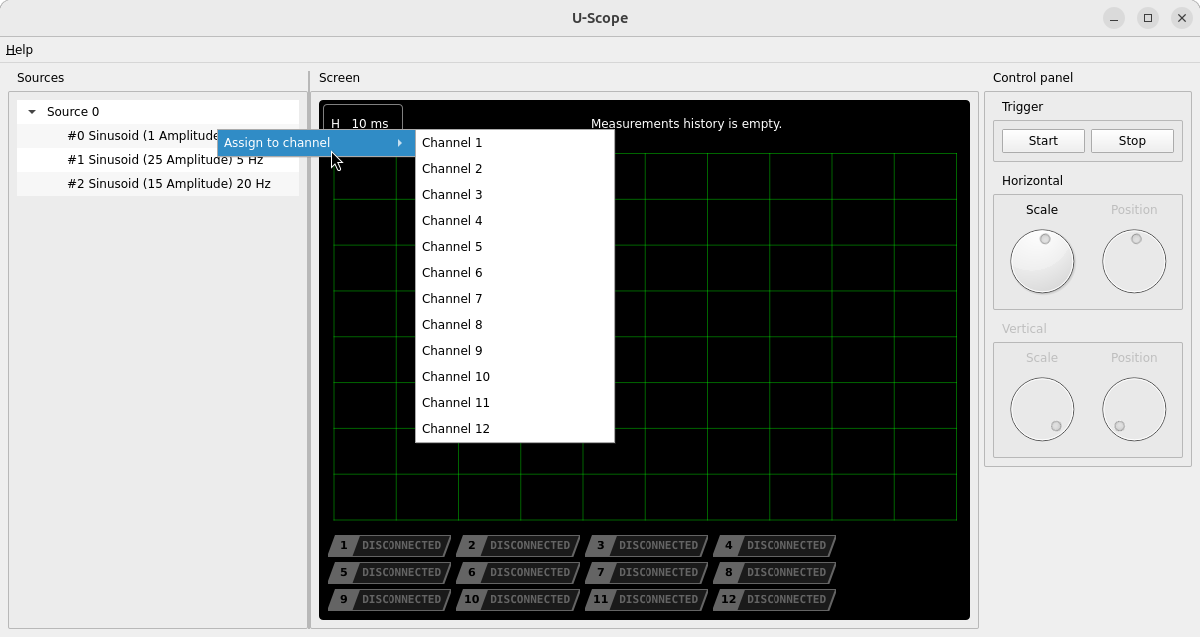The width and height of the screenshot is (1200, 637).
Task: Select #1 Sinusoid (25 Amplitude) 5 Hz
Action: click(x=158, y=160)
